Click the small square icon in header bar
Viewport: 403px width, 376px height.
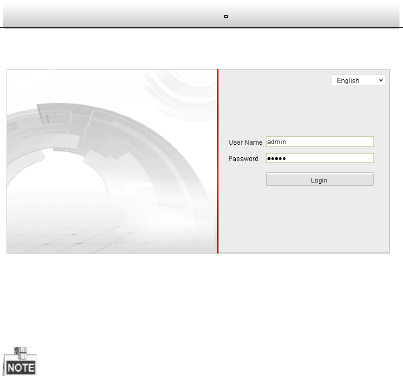pyautogui.click(x=226, y=16)
